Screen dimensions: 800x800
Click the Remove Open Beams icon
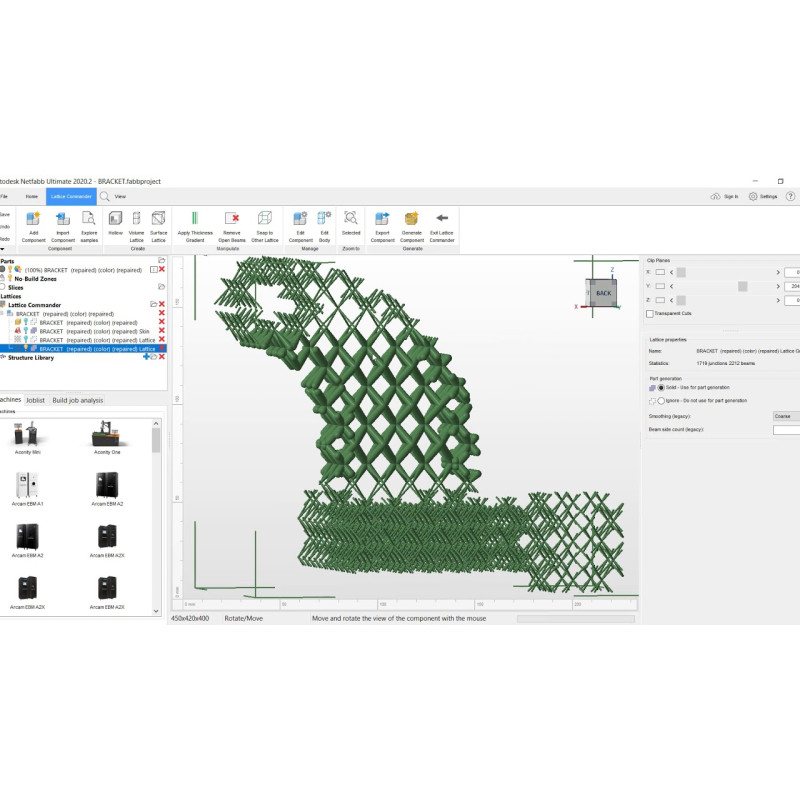[x=232, y=218]
